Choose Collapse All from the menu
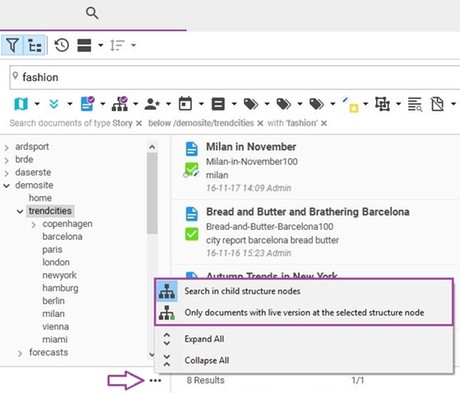Image resolution: width=460 pixels, height=393 pixels. point(207,360)
